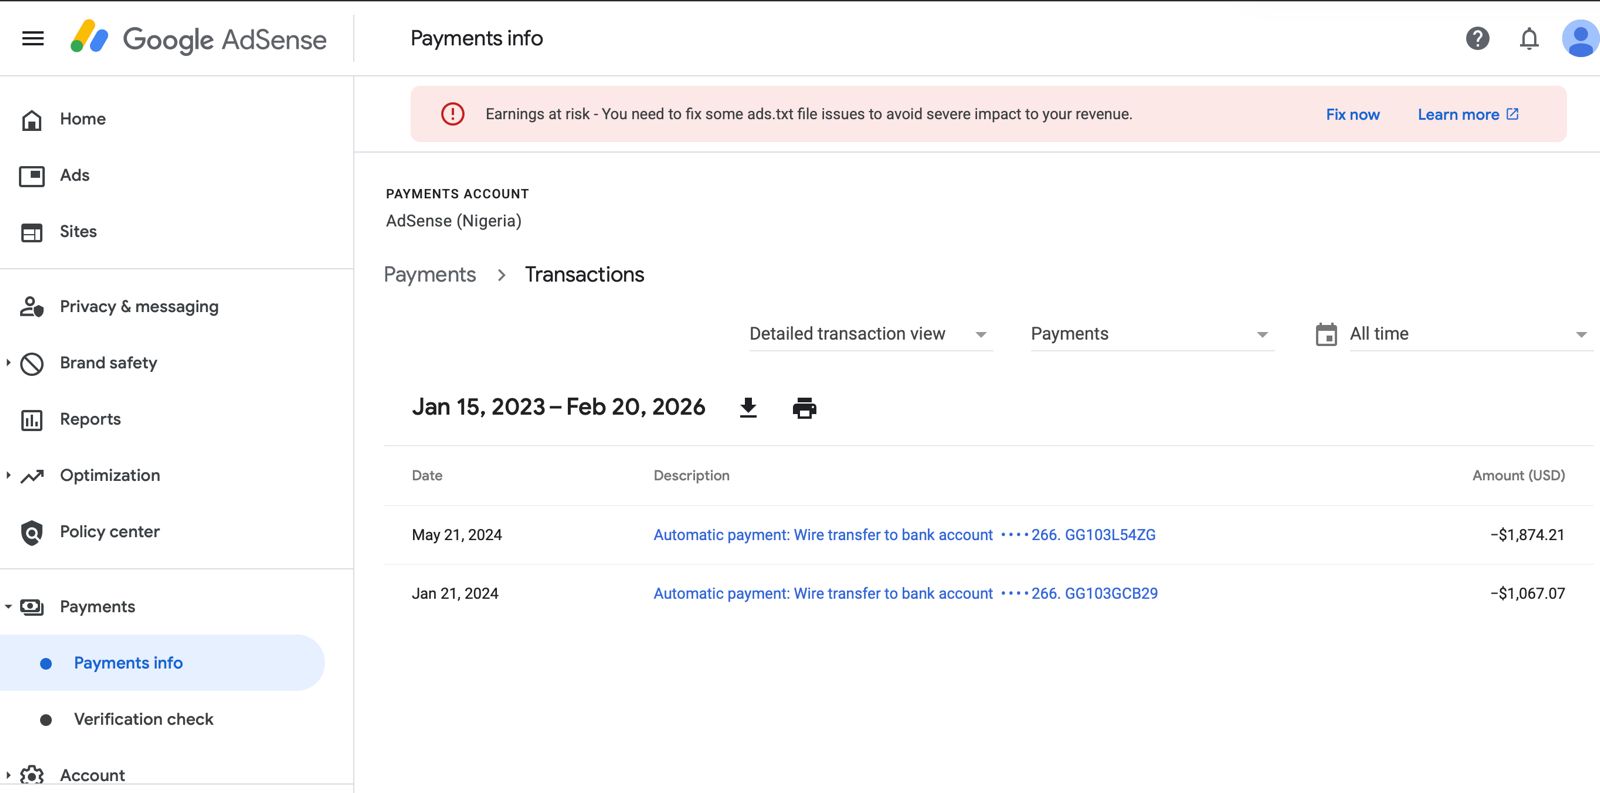Click the Google AdSense logo
1600x793 pixels.
199,38
